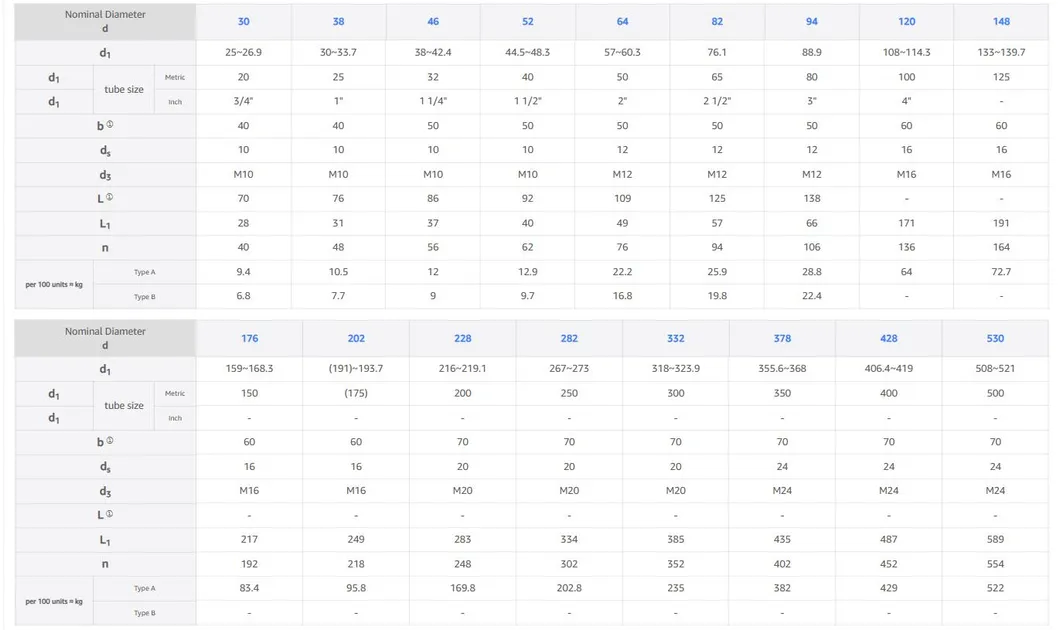1060x630 pixels.
Task: Click the (191)~193.7 d1 range cell
Action: tap(356, 369)
